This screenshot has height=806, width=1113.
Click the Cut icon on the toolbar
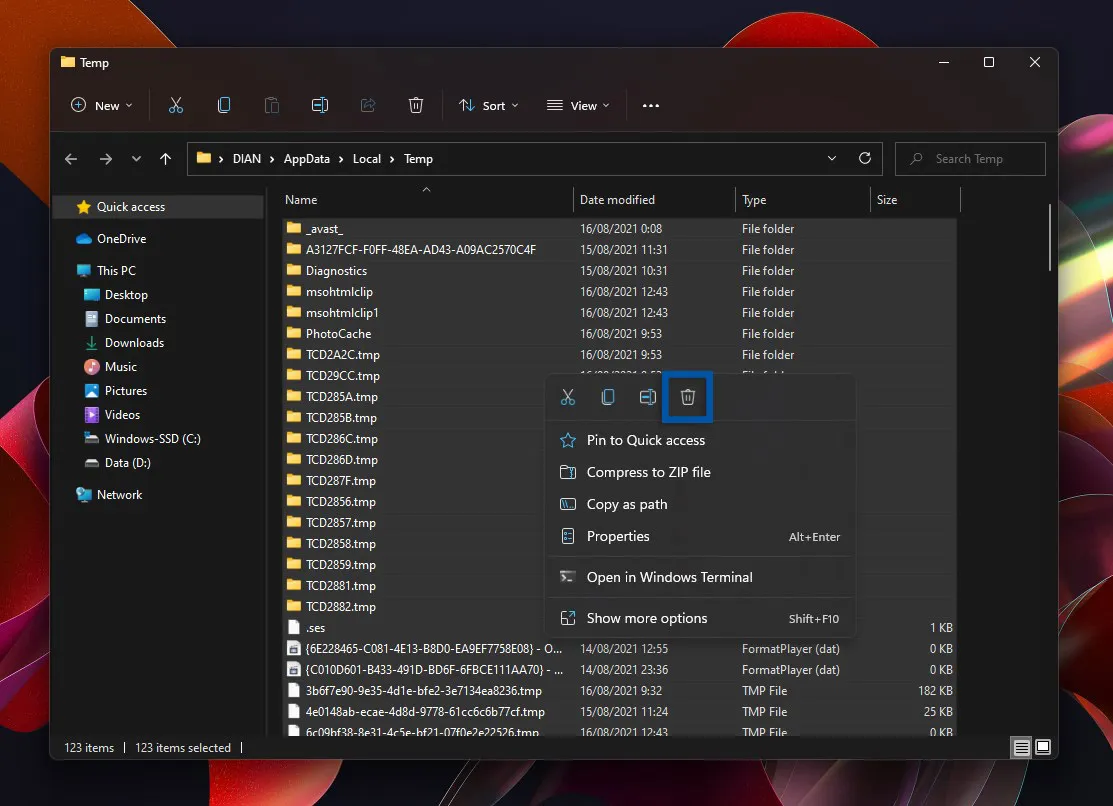pos(176,105)
